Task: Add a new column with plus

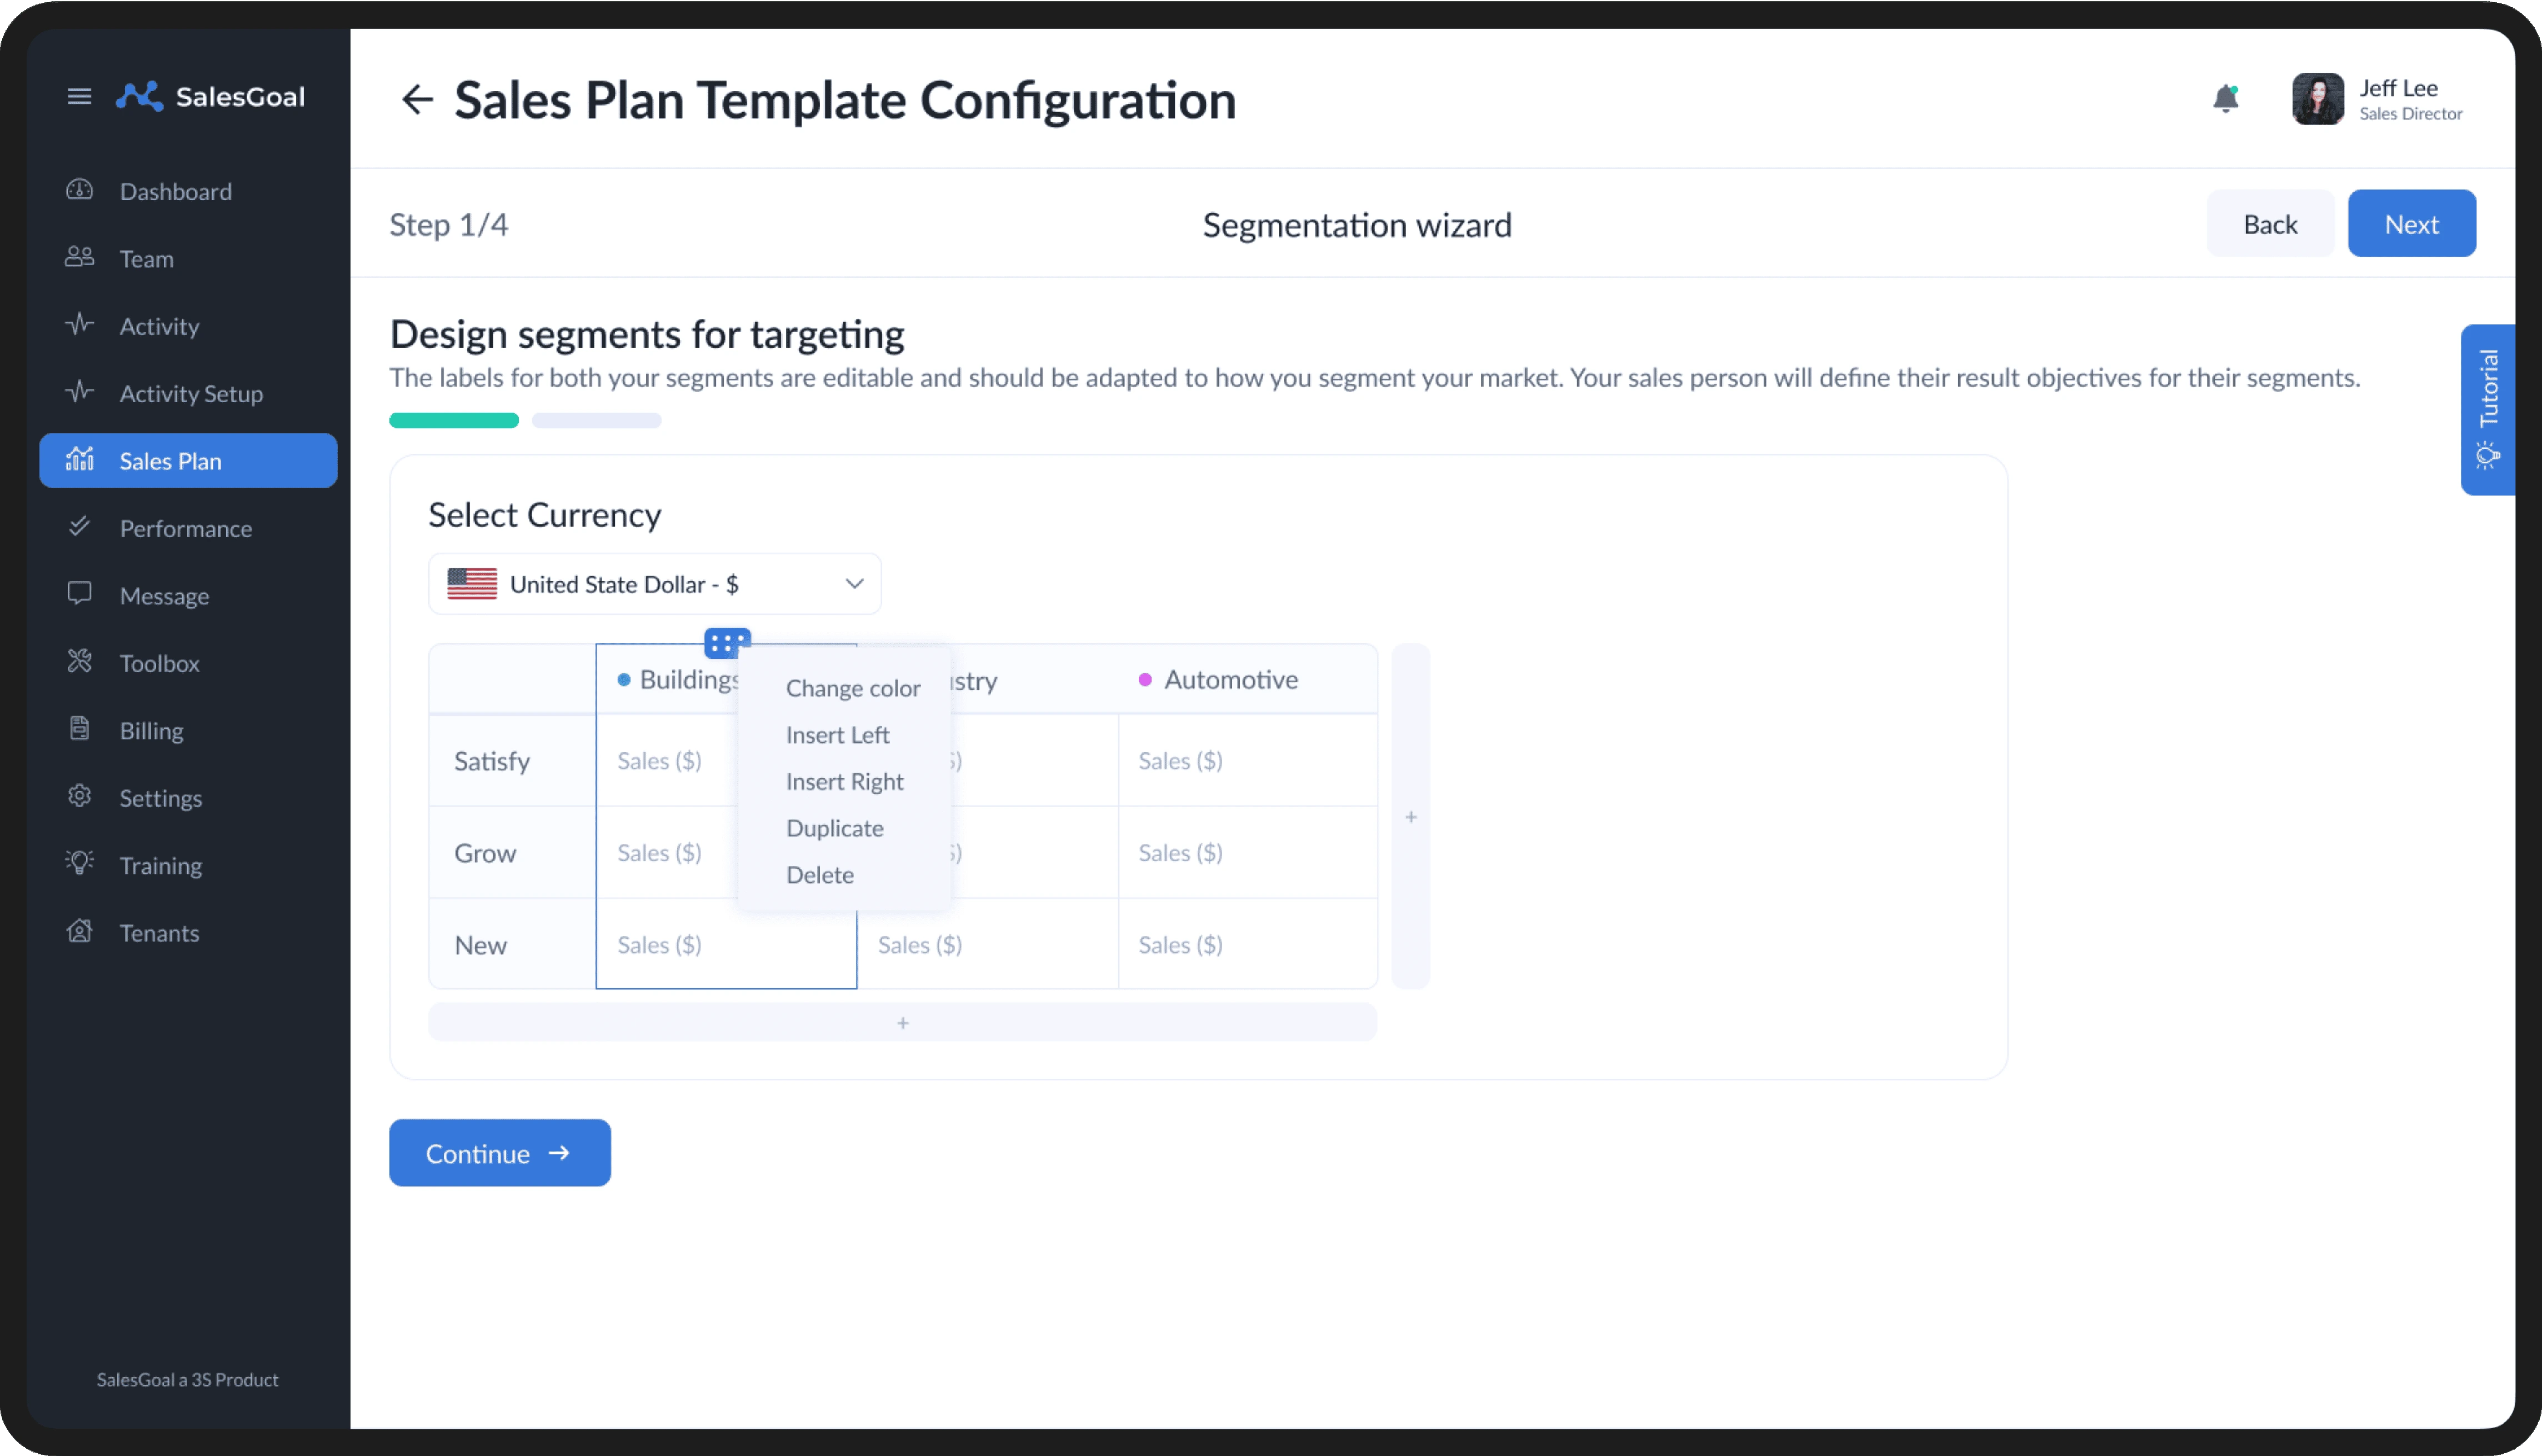Action: pyautogui.click(x=1410, y=817)
